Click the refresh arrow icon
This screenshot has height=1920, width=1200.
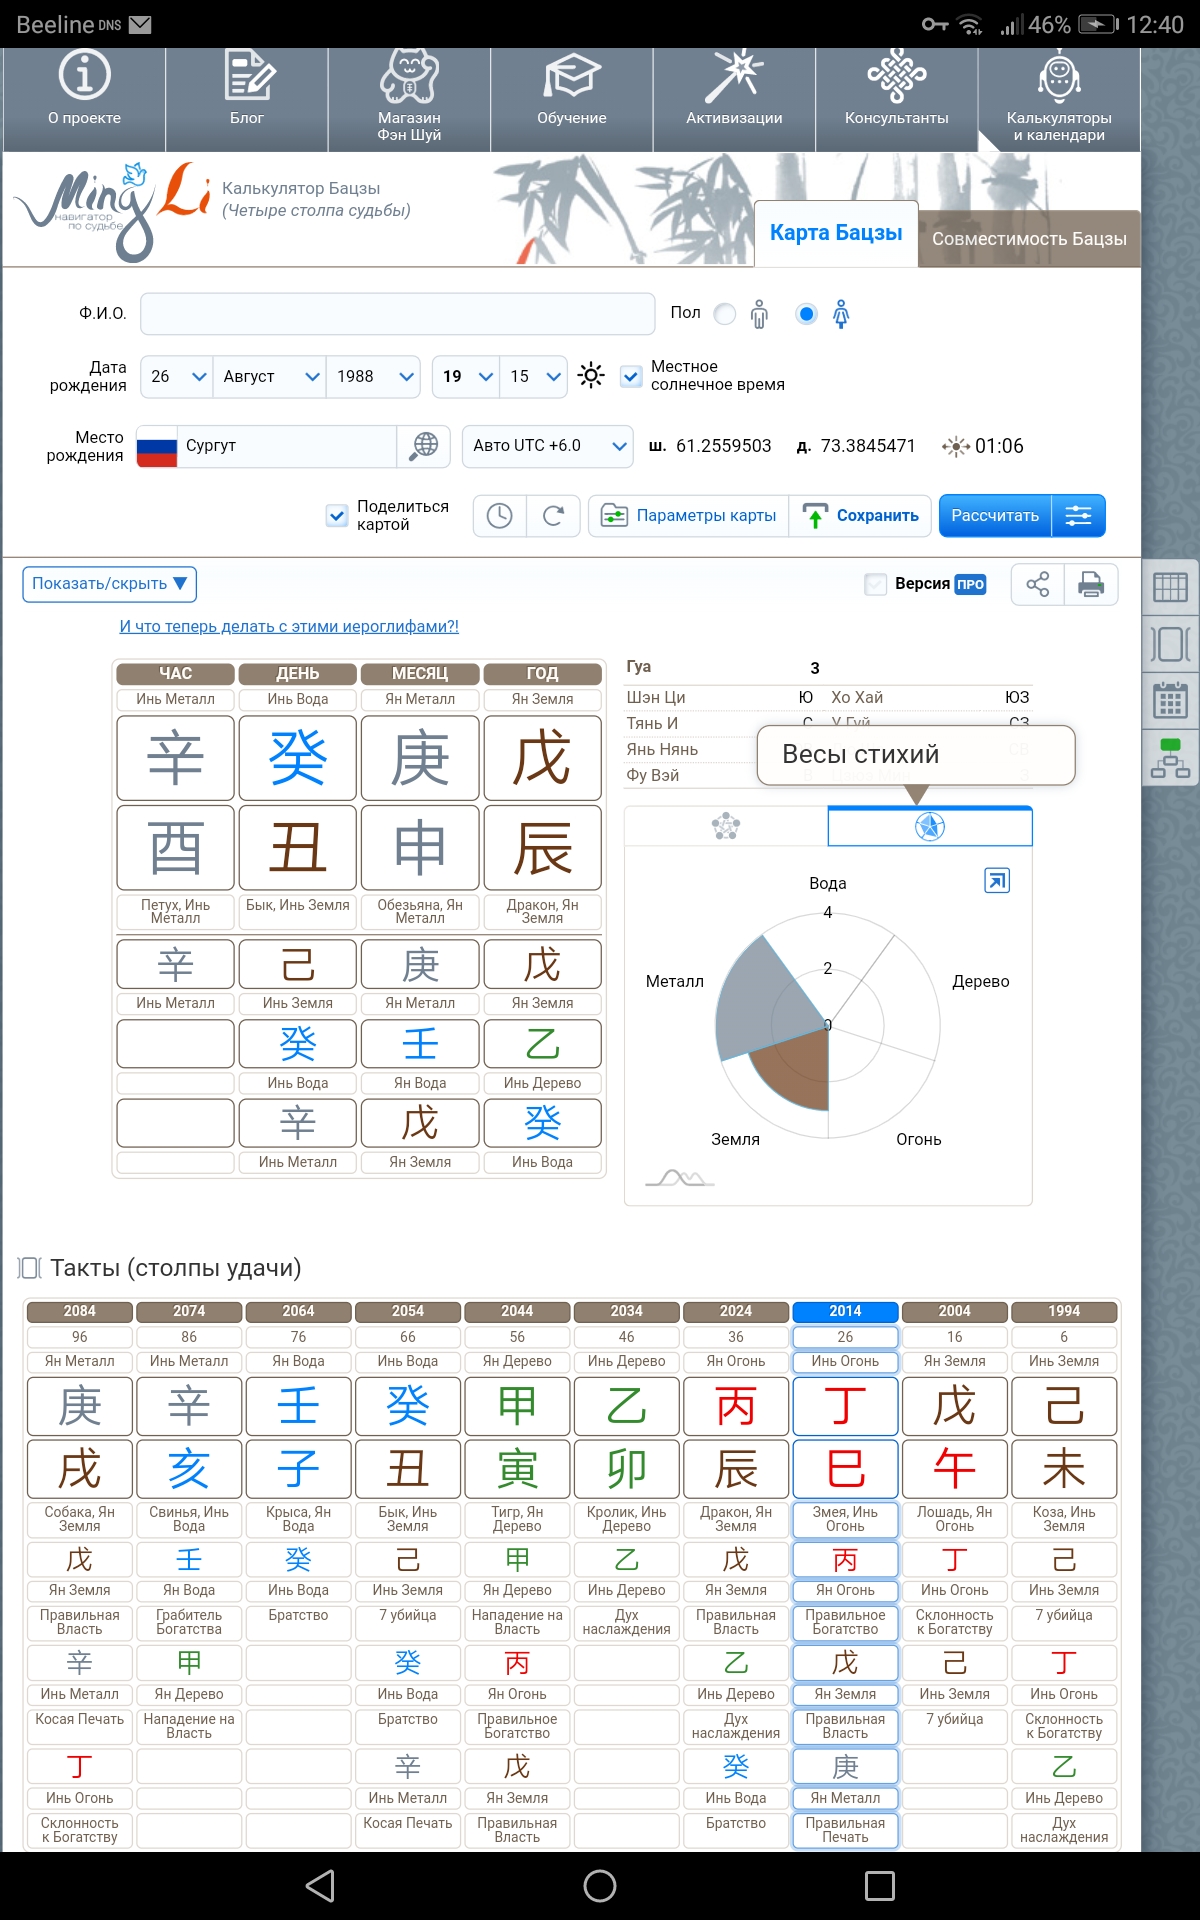(553, 516)
